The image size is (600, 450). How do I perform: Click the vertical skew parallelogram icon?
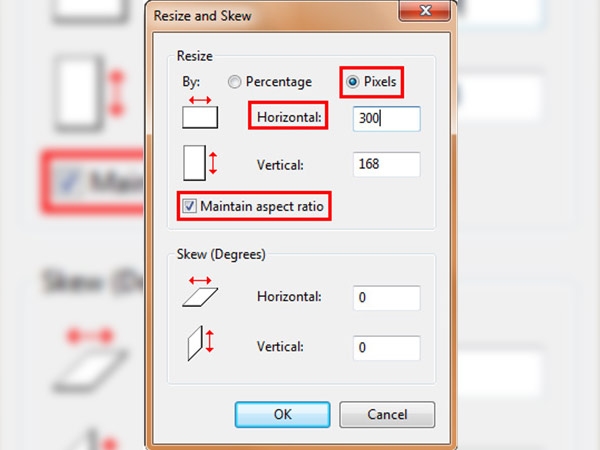200,343
